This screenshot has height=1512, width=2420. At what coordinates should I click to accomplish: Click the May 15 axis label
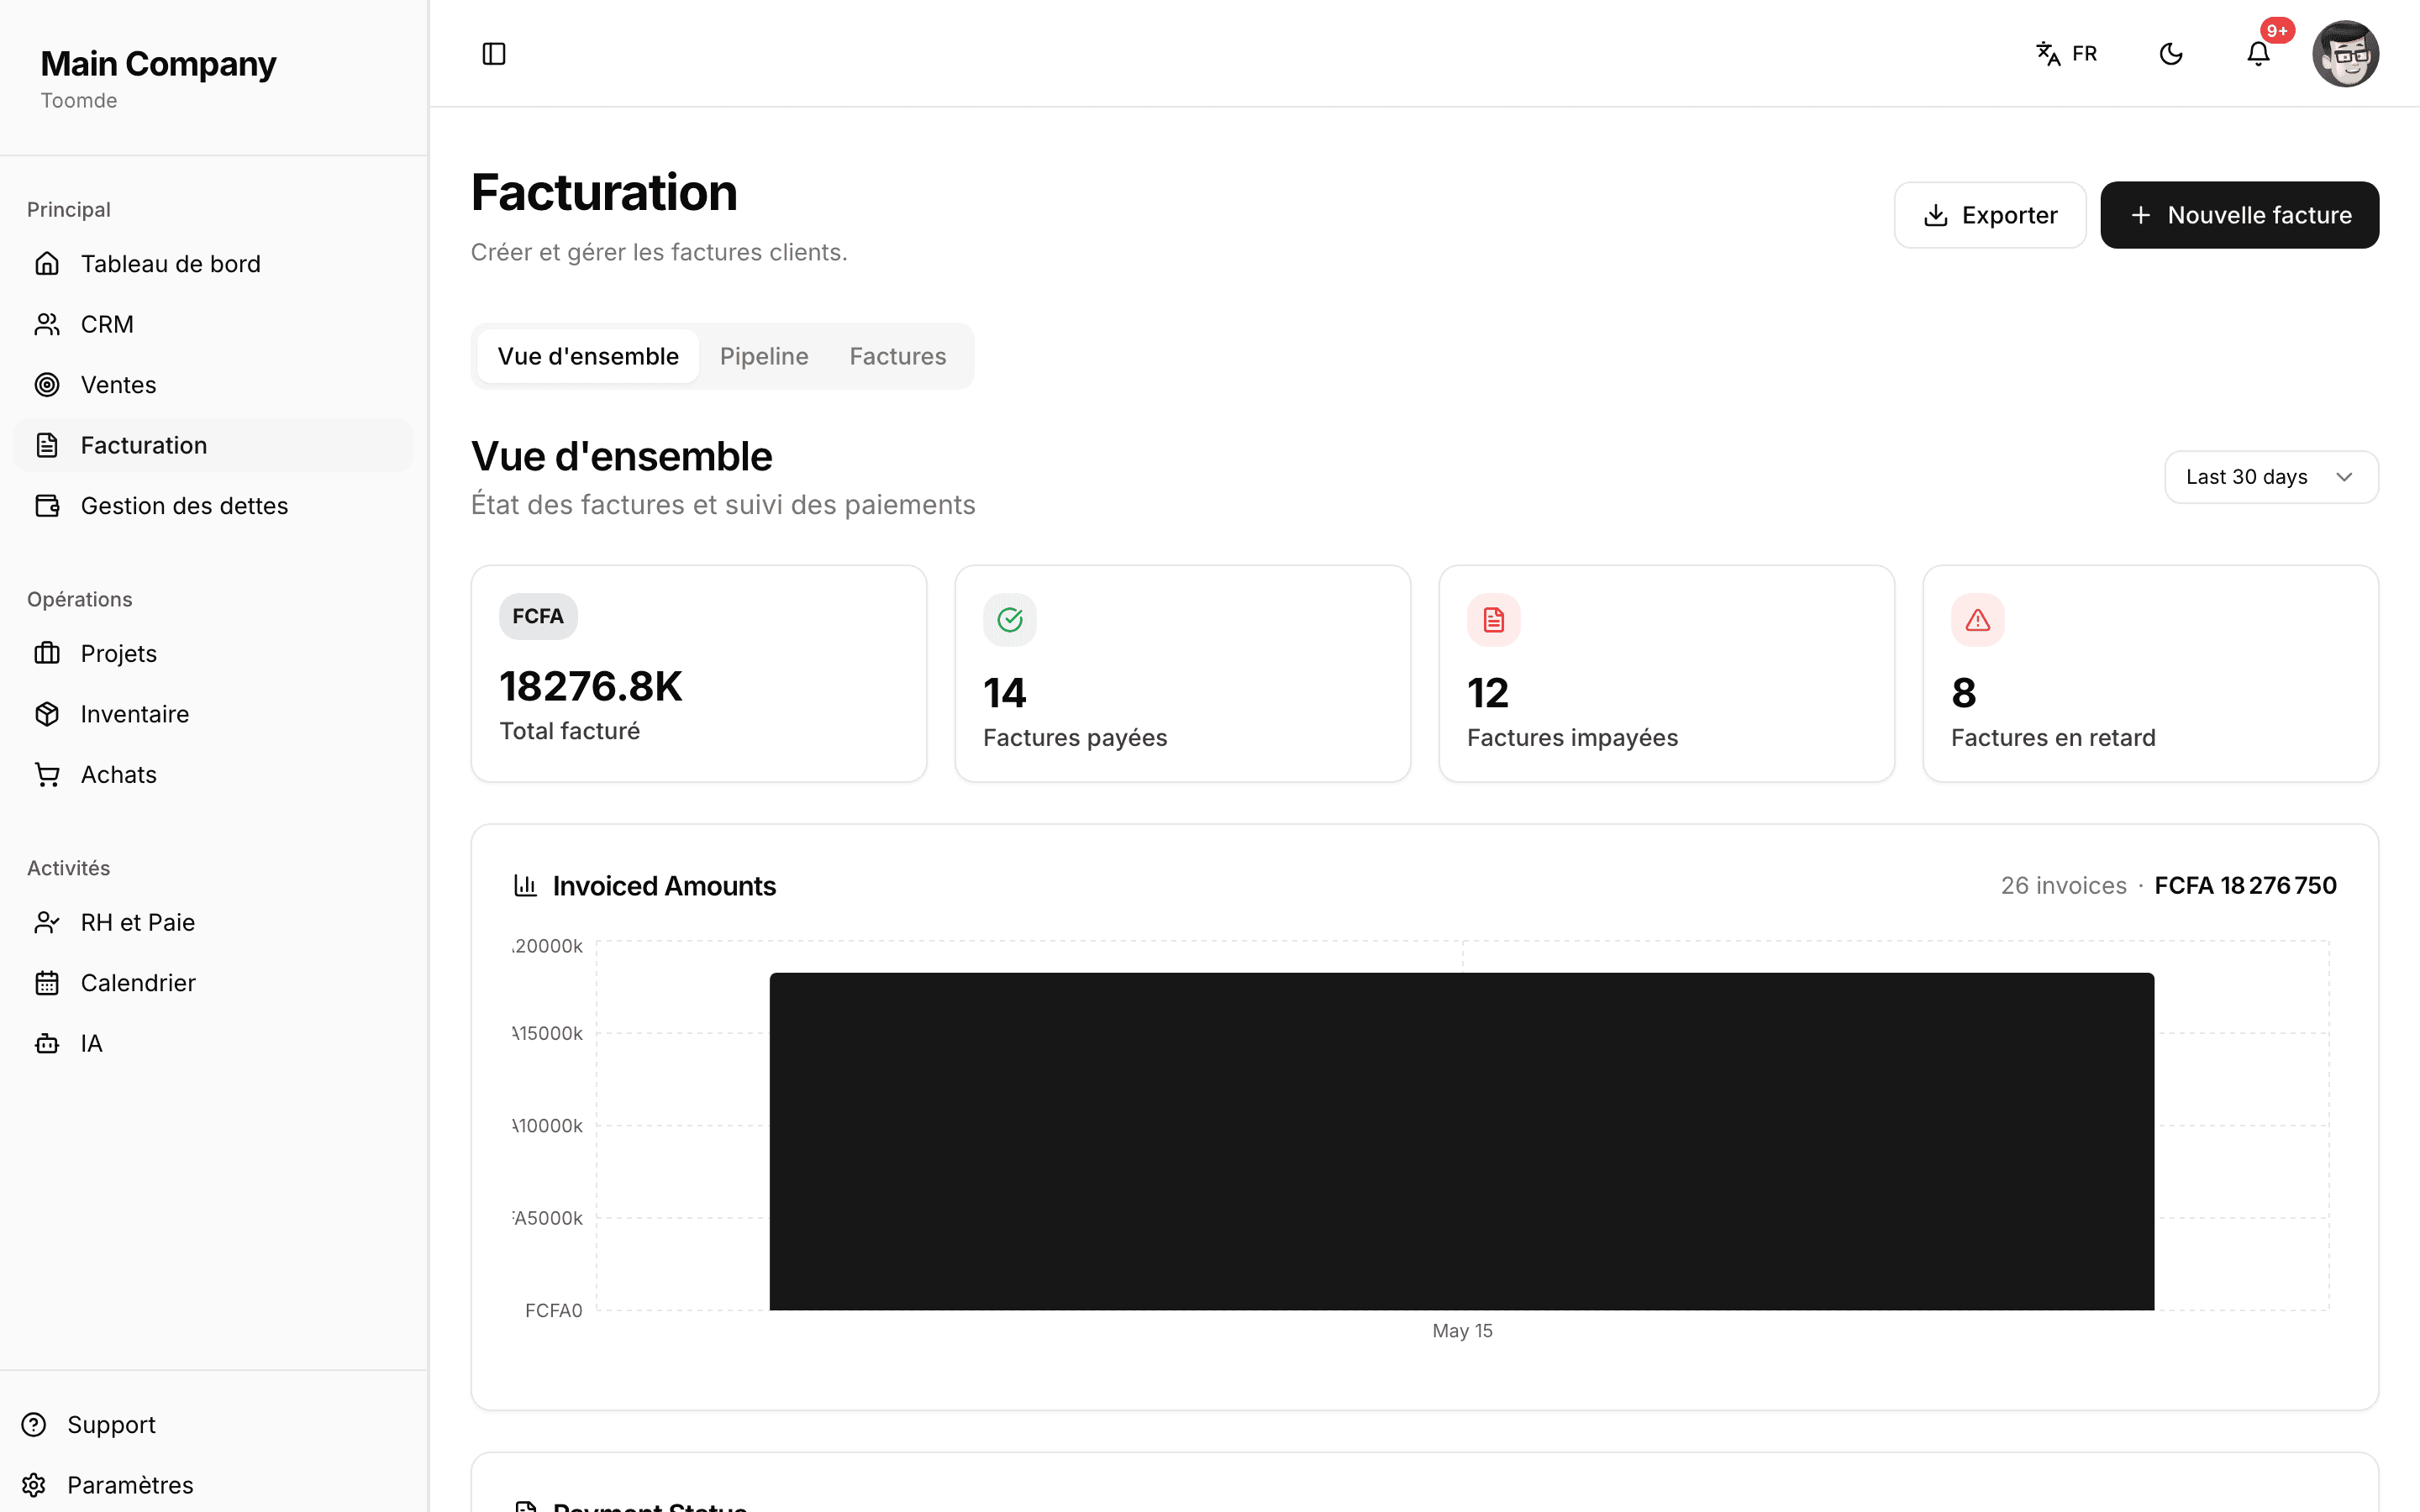[1462, 1331]
